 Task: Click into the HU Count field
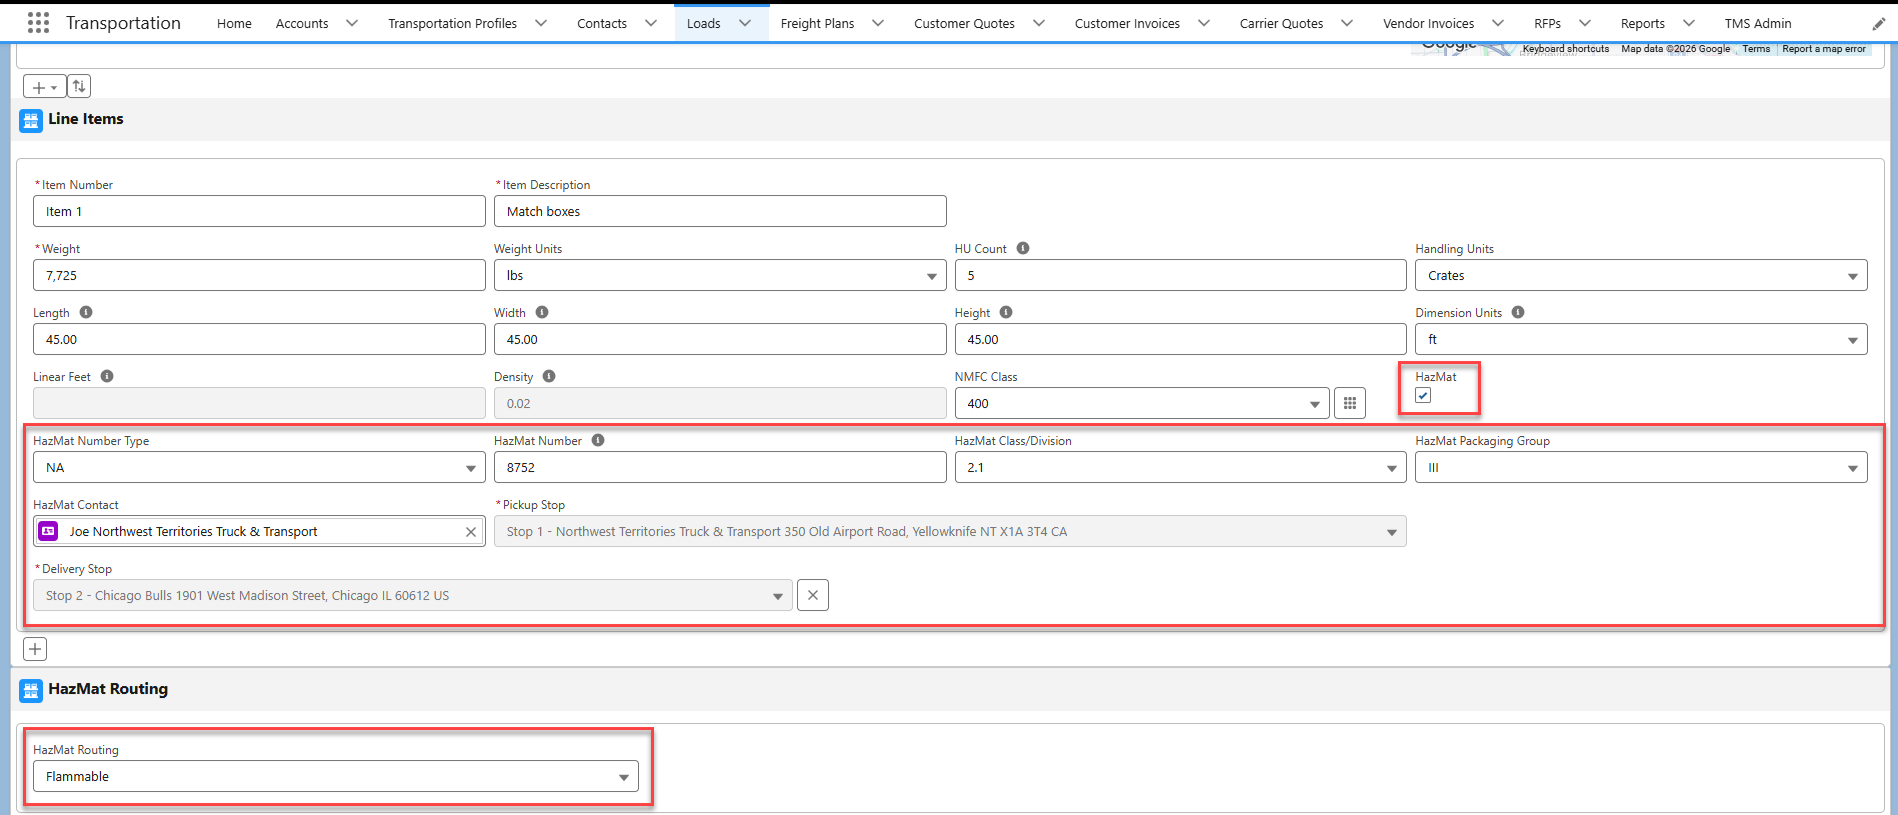(x=1180, y=275)
